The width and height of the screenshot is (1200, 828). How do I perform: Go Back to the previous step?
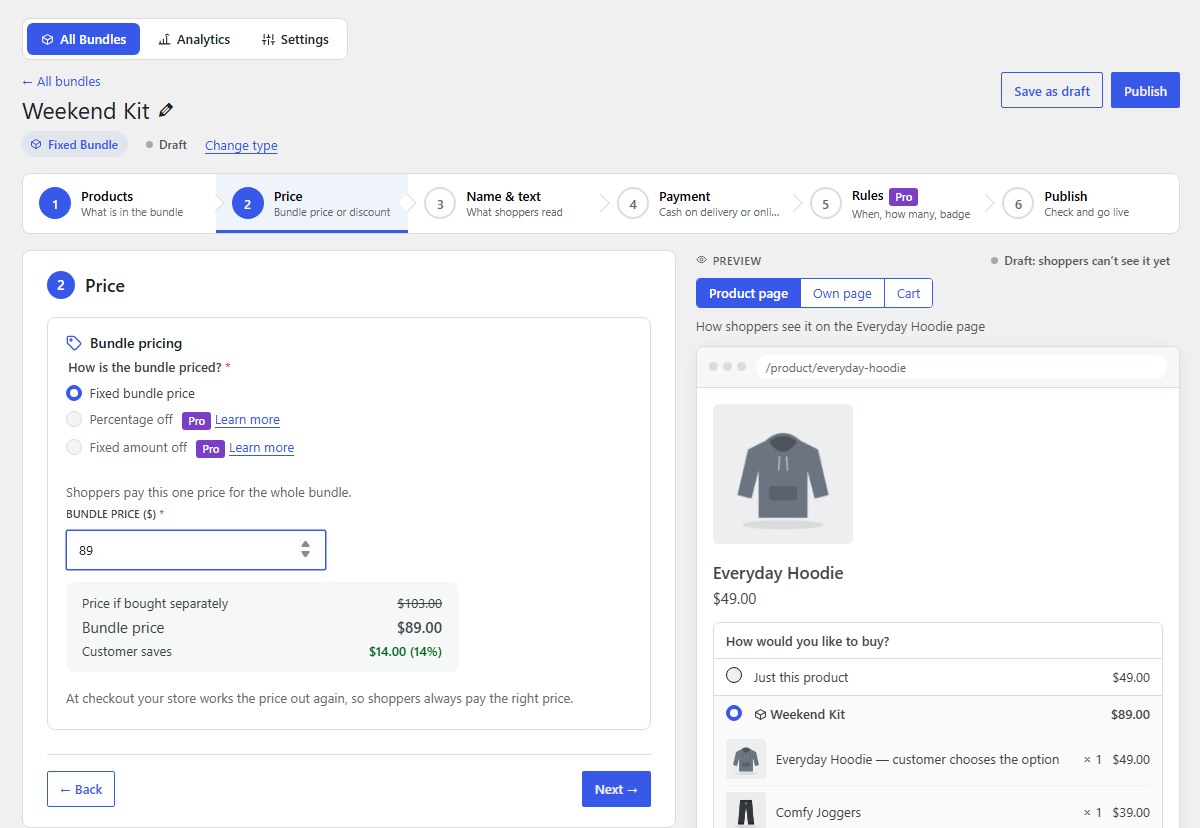coord(81,789)
